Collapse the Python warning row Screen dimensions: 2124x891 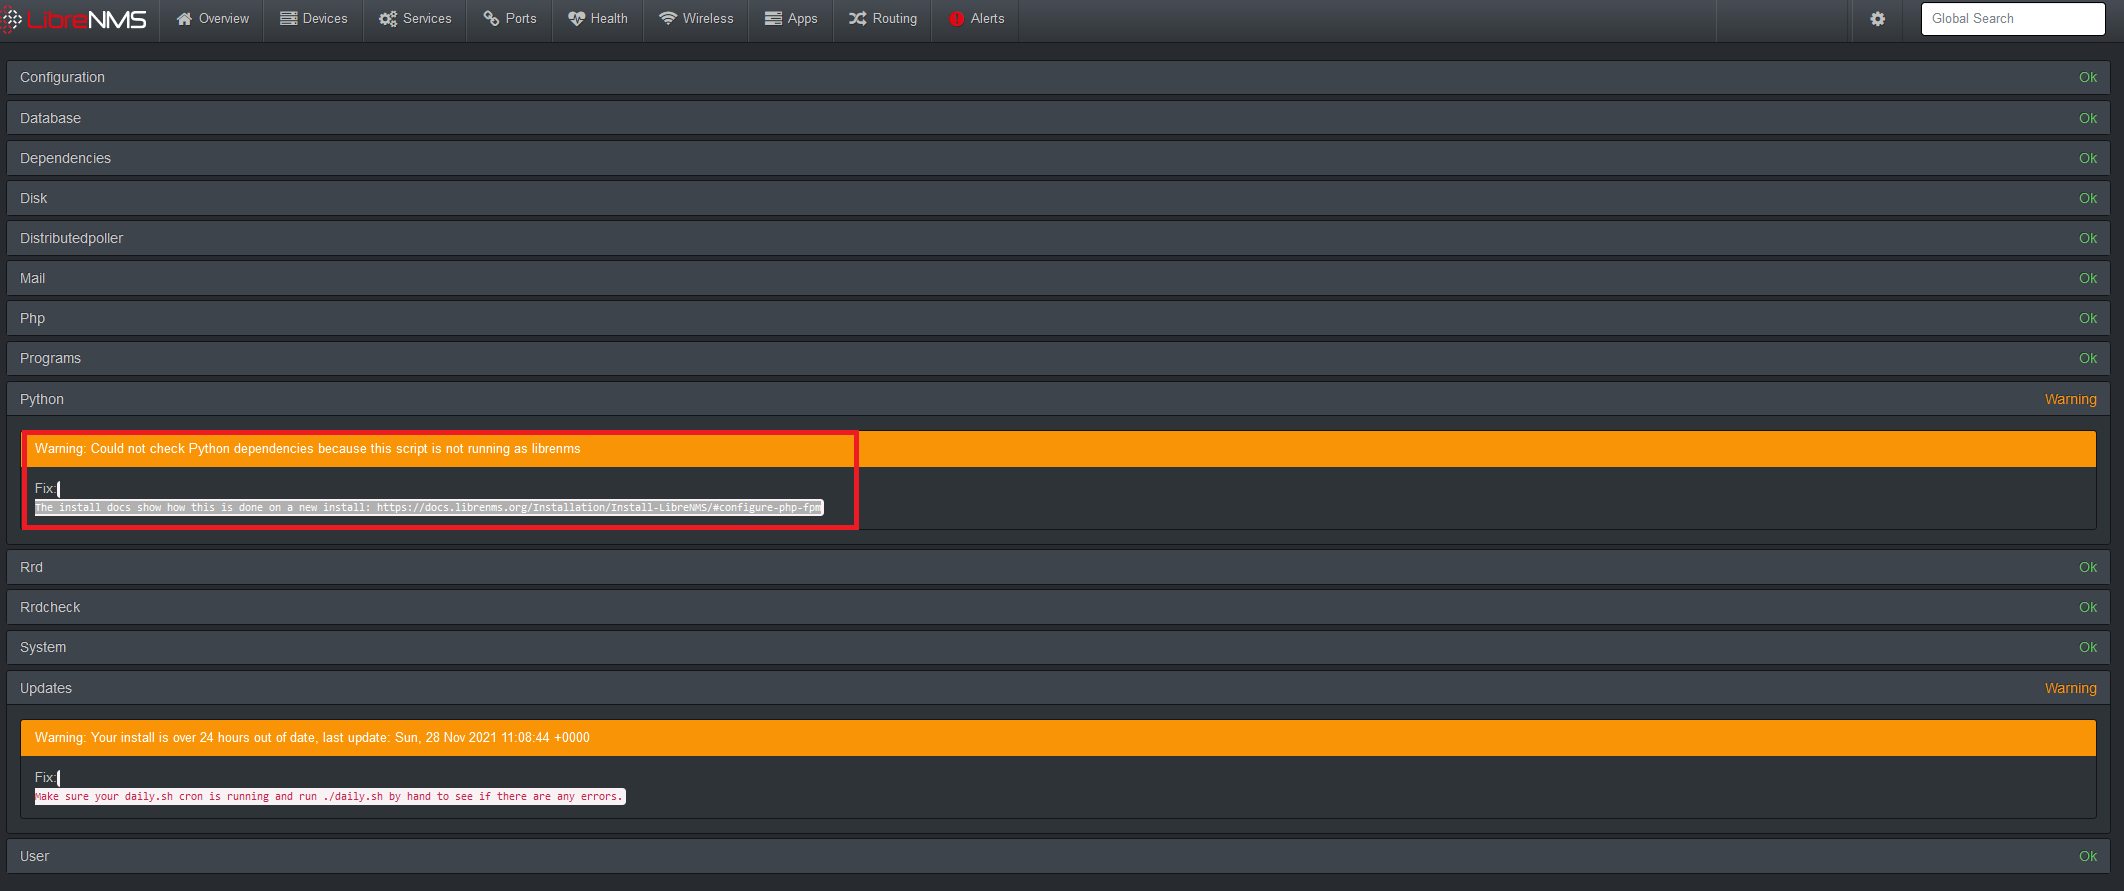(x=1058, y=399)
